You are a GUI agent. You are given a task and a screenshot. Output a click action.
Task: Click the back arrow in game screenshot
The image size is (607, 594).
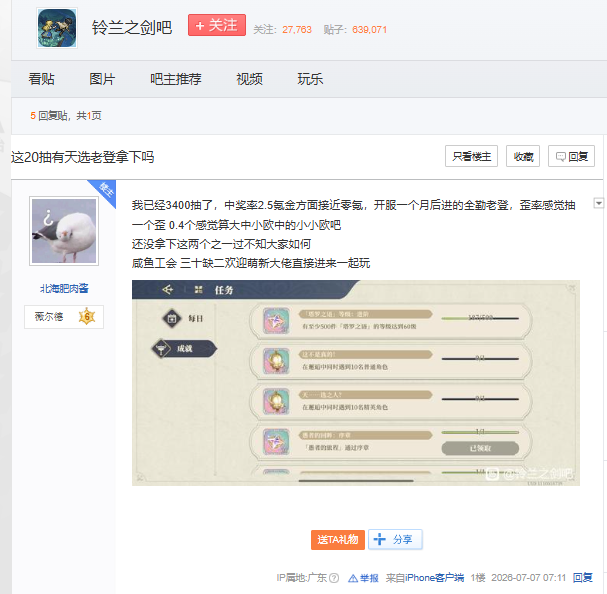click(x=168, y=289)
